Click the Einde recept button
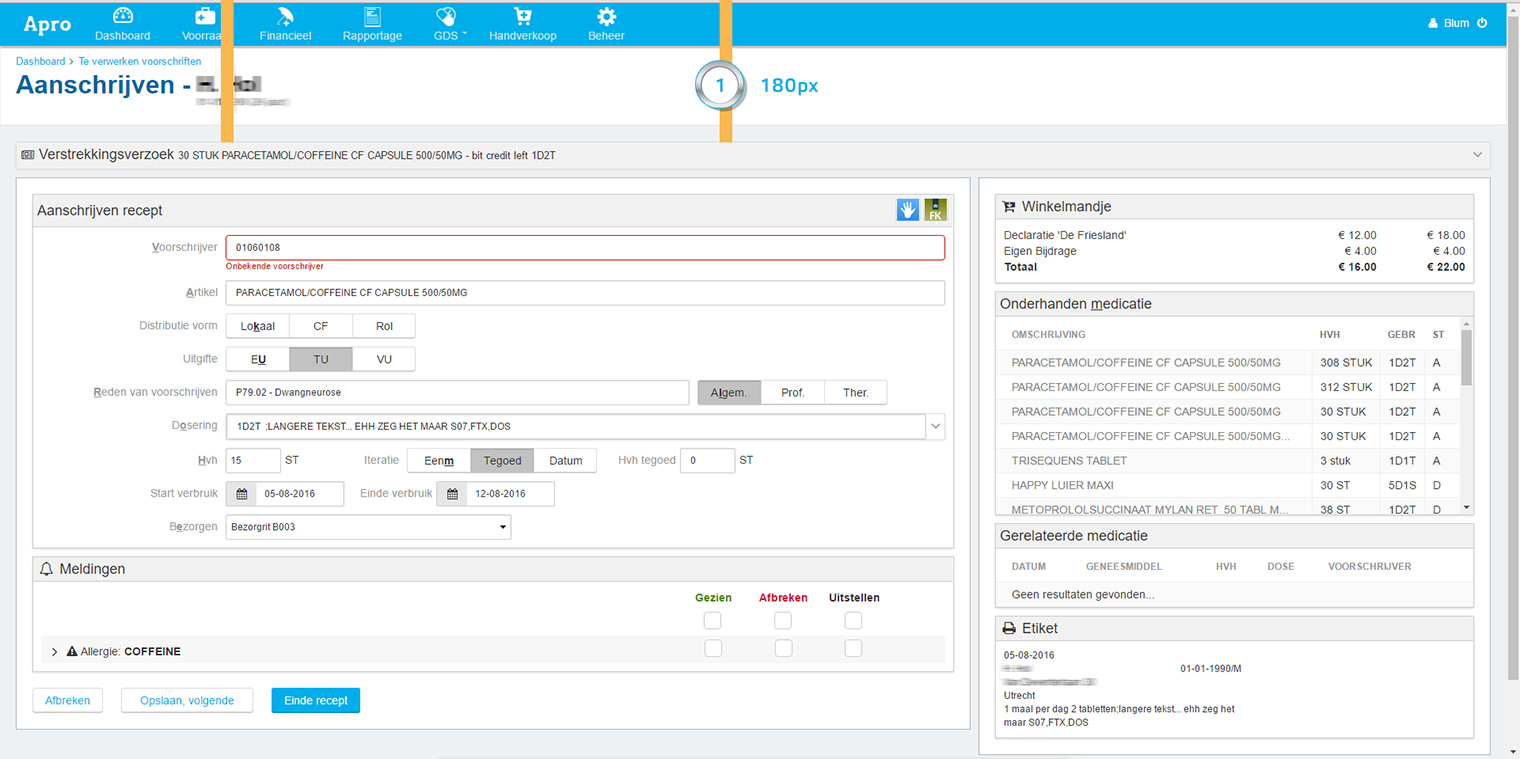 [x=315, y=701]
